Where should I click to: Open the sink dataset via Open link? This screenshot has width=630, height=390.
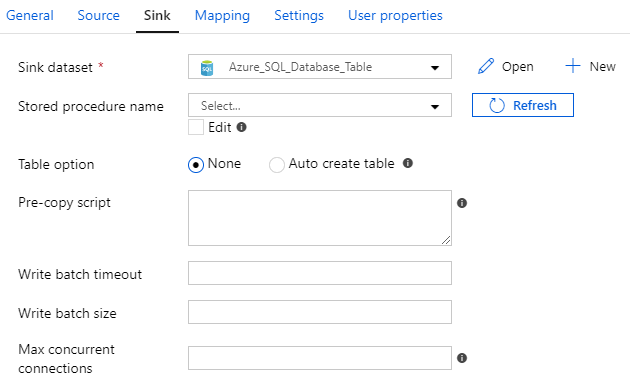coord(518,67)
